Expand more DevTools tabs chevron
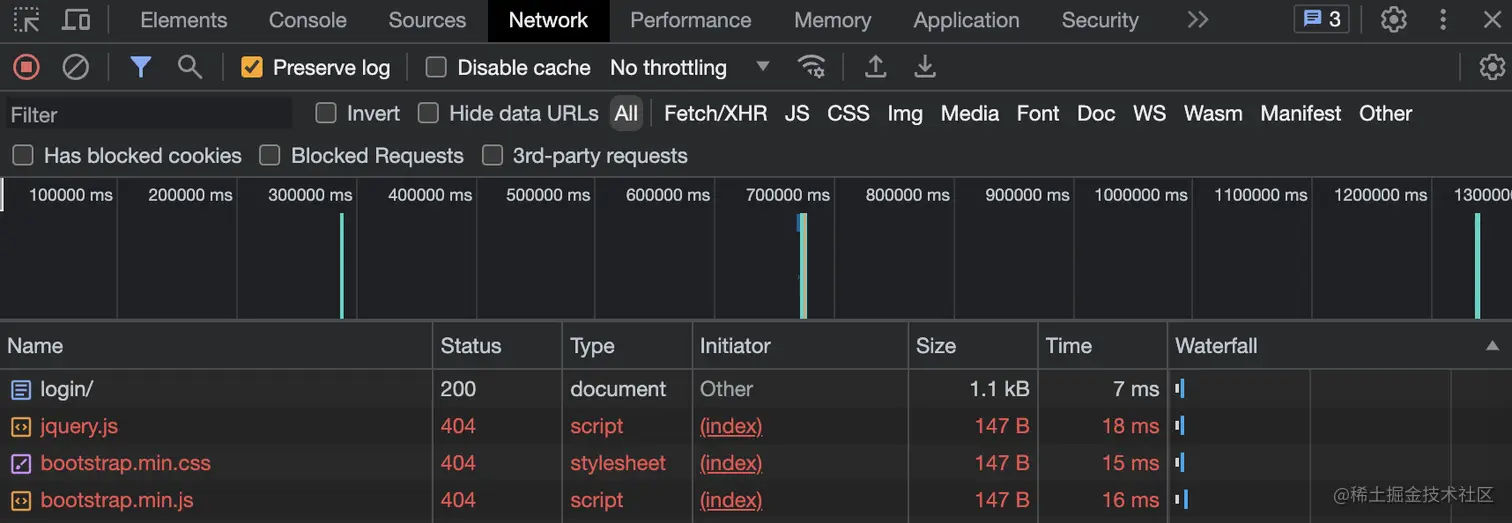The height and width of the screenshot is (523, 1512). click(x=1197, y=19)
